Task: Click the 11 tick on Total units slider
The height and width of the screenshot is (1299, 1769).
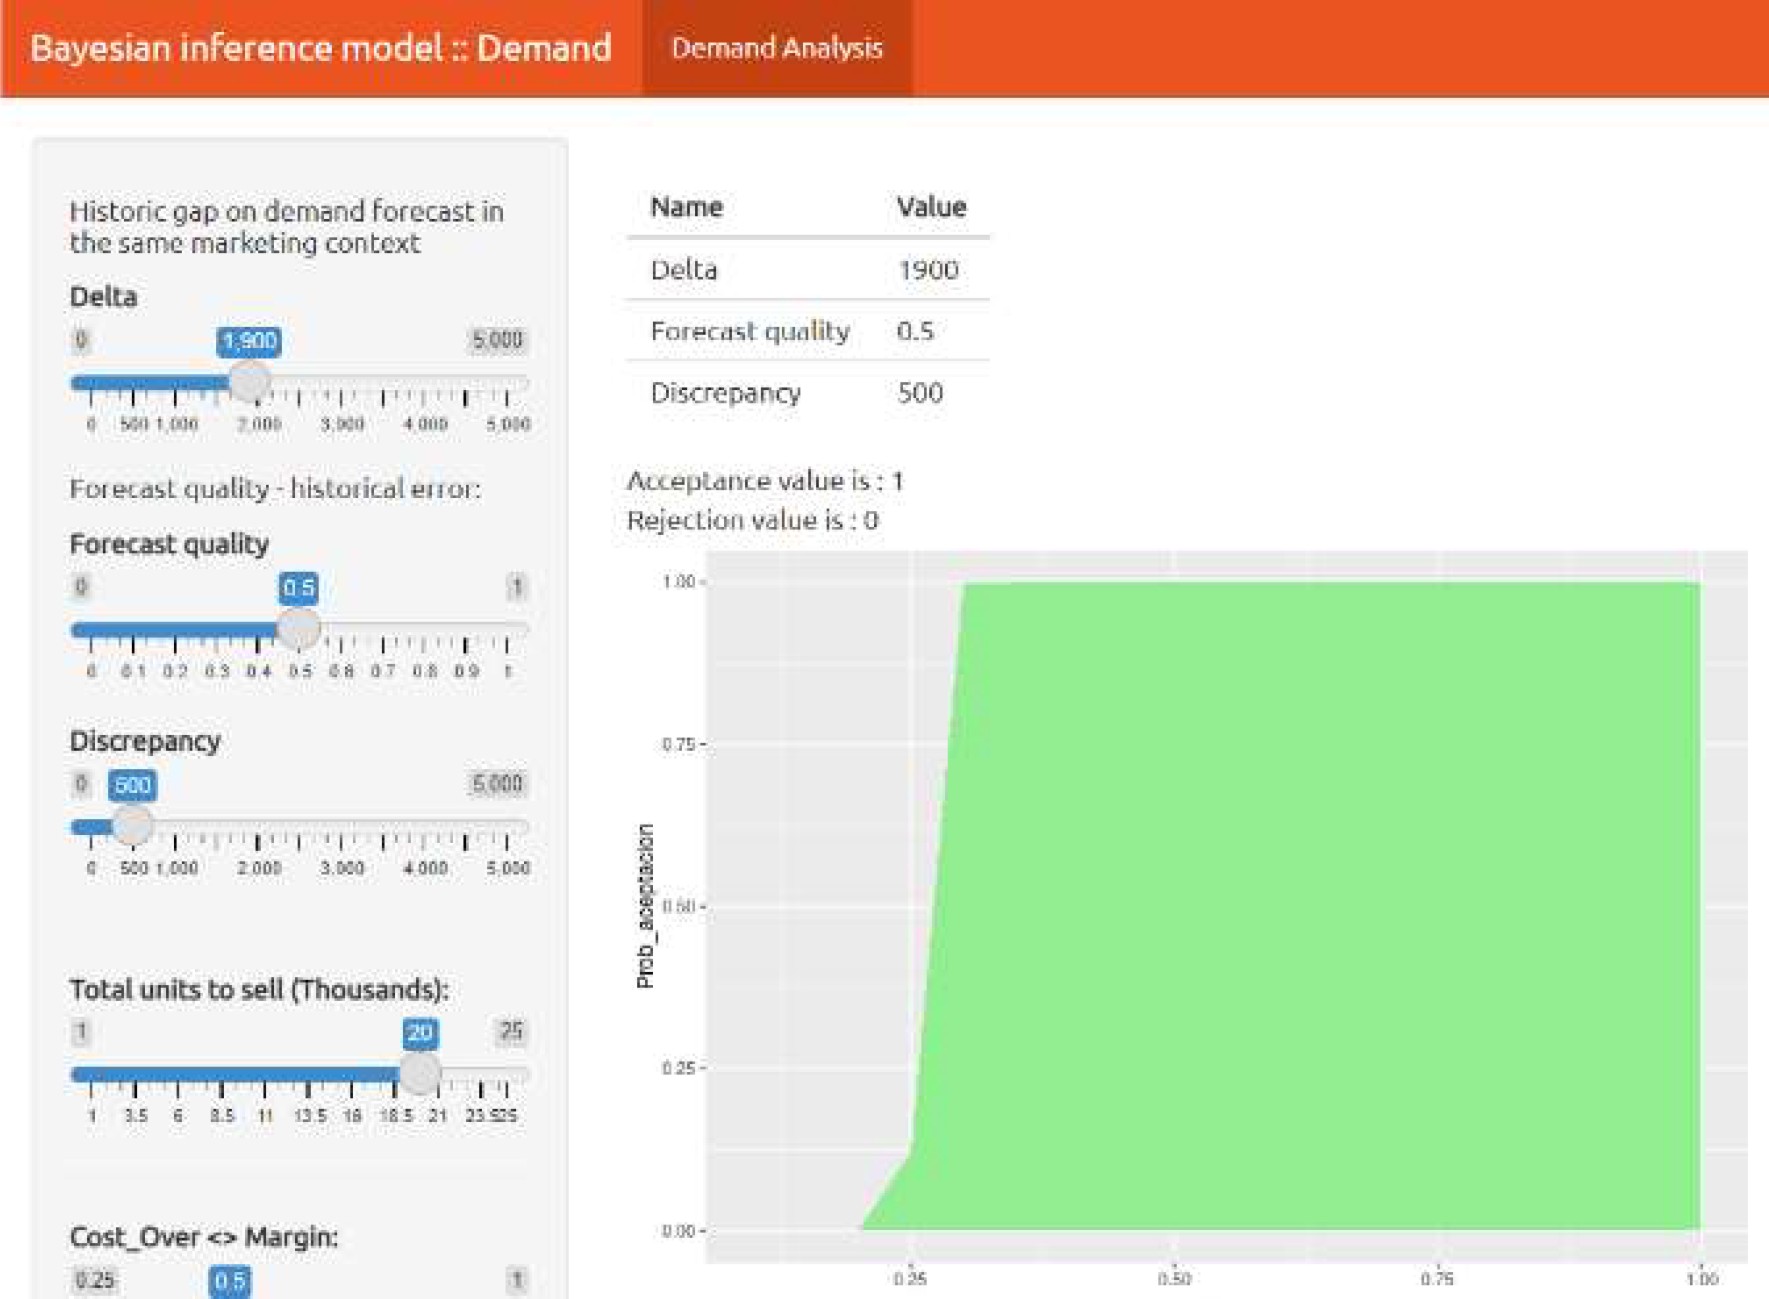Action: [264, 1115]
